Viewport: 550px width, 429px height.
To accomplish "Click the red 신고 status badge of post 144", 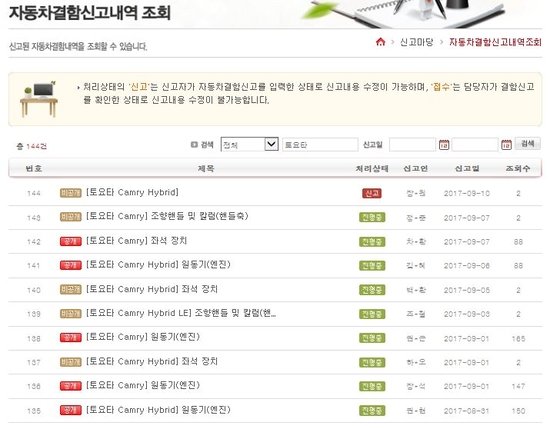I will pyautogui.click(x=372, y=193).
